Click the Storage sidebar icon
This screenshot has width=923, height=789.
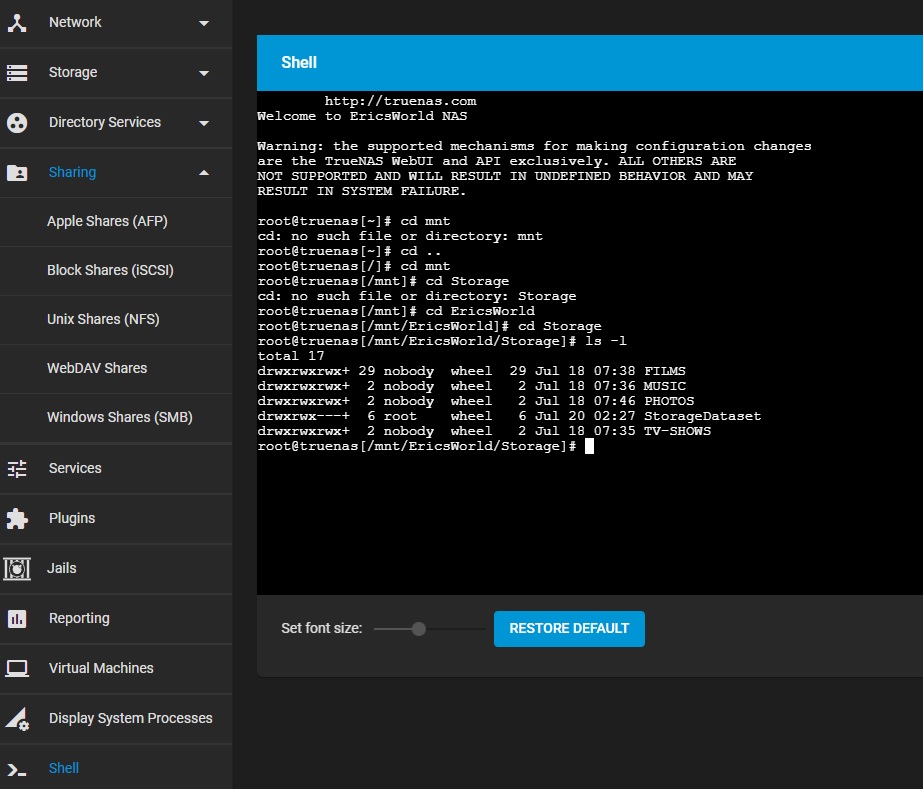coord(16,72)
